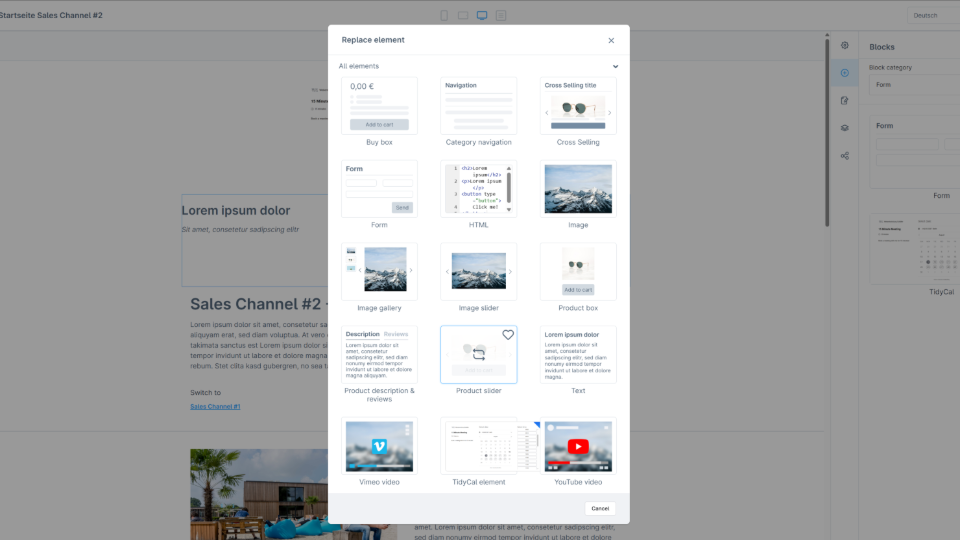Favorite the Product slider element with heart icon
The height and width of the screenshot is (540, 960).
(508, 335)
